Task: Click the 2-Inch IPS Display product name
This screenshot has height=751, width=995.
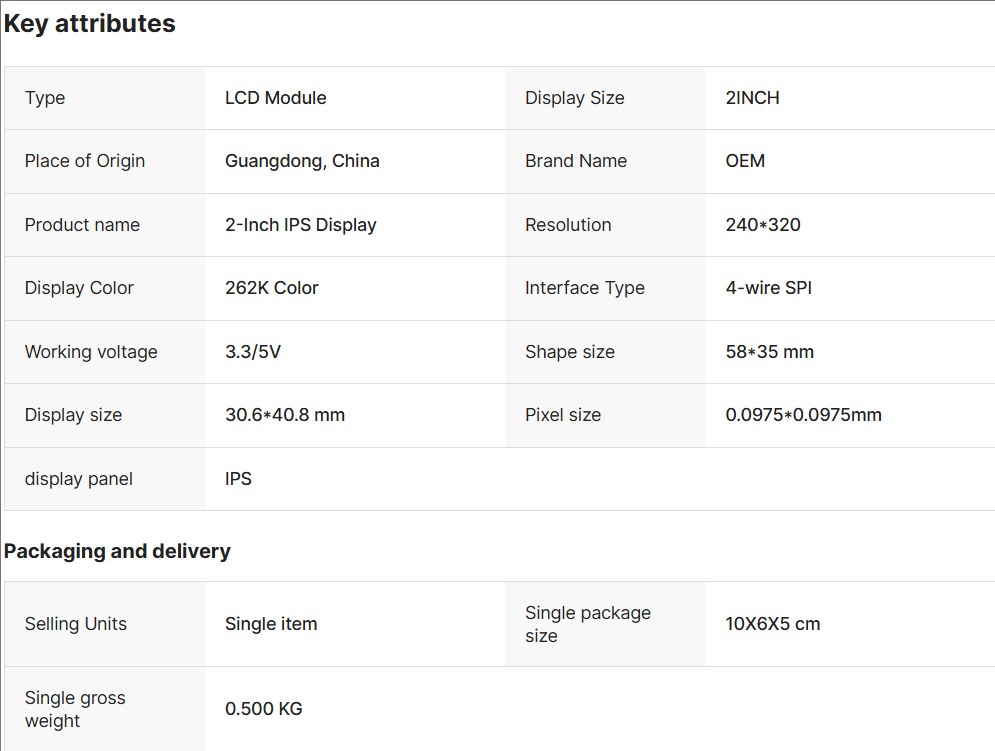Action: (x=301, y=225)
